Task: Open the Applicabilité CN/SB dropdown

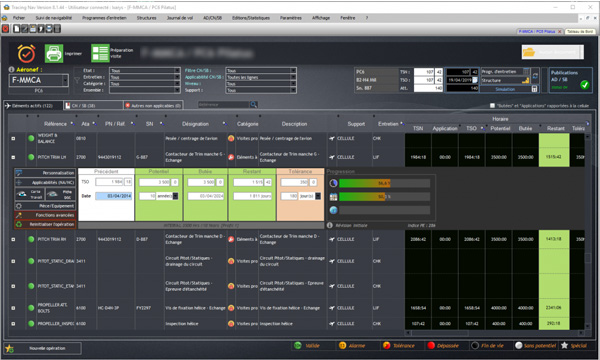Action: tap(293, 77)
